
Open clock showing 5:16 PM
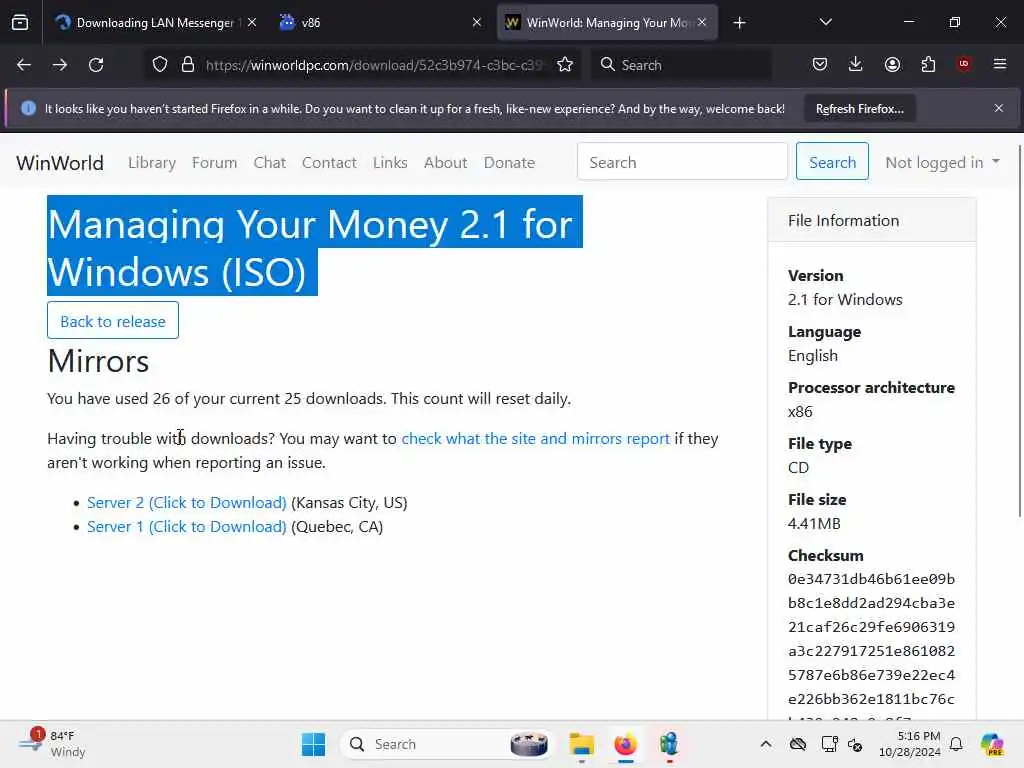910,744
